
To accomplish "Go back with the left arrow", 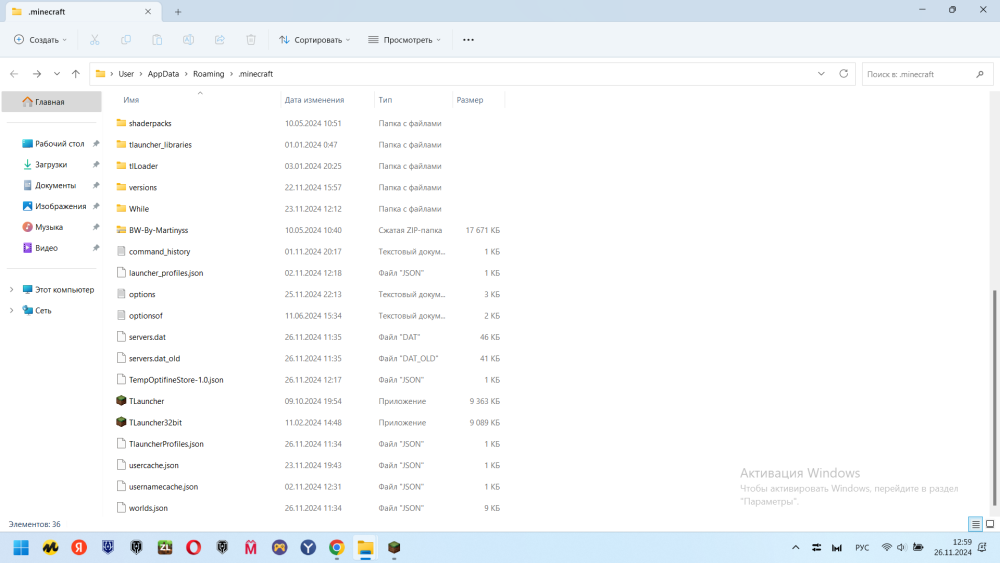I will pyautogui.click(x=14, y=74).
